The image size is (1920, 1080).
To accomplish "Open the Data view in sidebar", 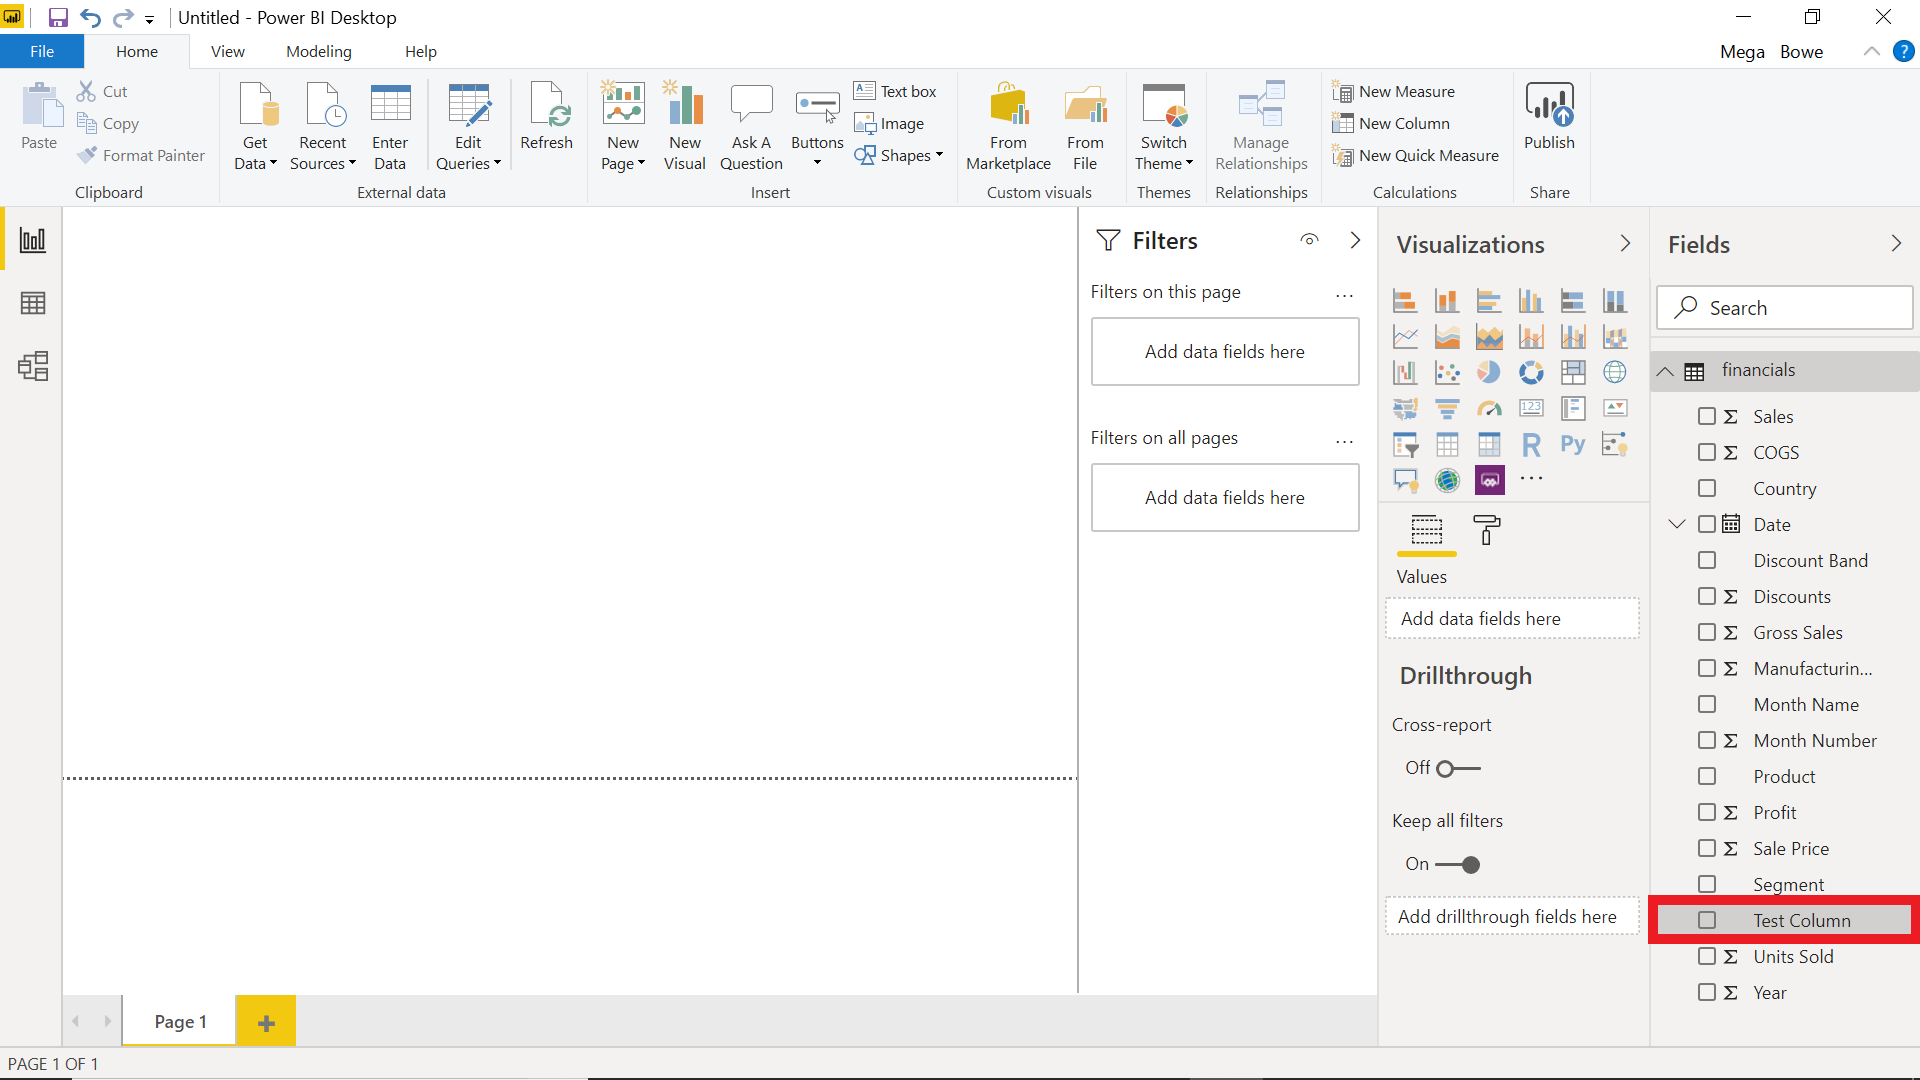I will [x=32, y=303].
